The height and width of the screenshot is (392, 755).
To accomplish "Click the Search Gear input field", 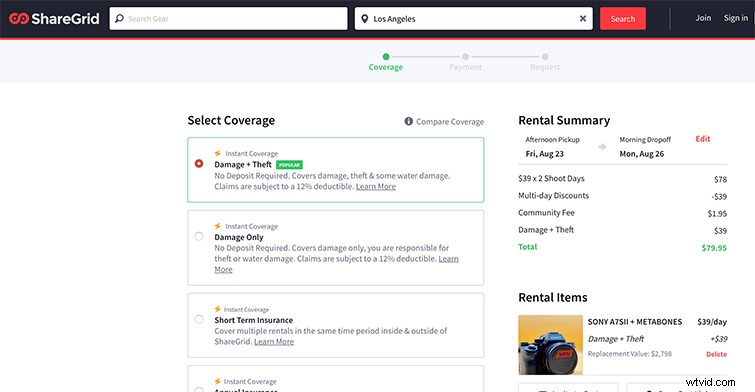I will (x=228, y=19).
